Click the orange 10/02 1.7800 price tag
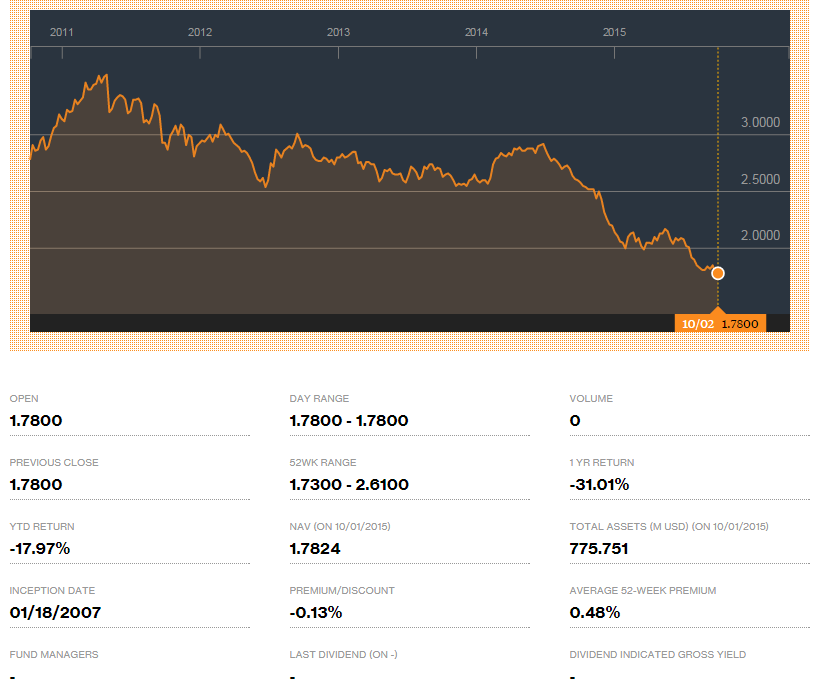The height and width of the screenshot is (684, 821). tap(720, 324)
